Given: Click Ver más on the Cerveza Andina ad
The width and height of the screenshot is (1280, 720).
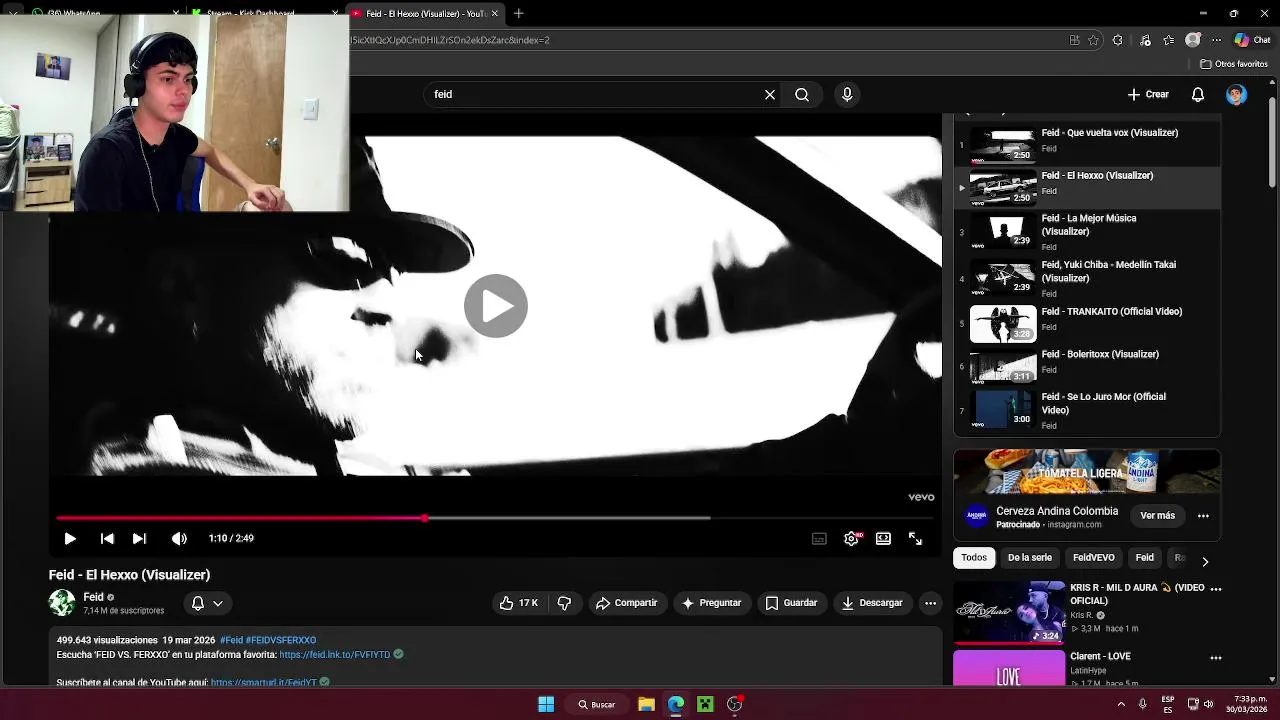Looking at the screenshot, I should pos(1157,516).
